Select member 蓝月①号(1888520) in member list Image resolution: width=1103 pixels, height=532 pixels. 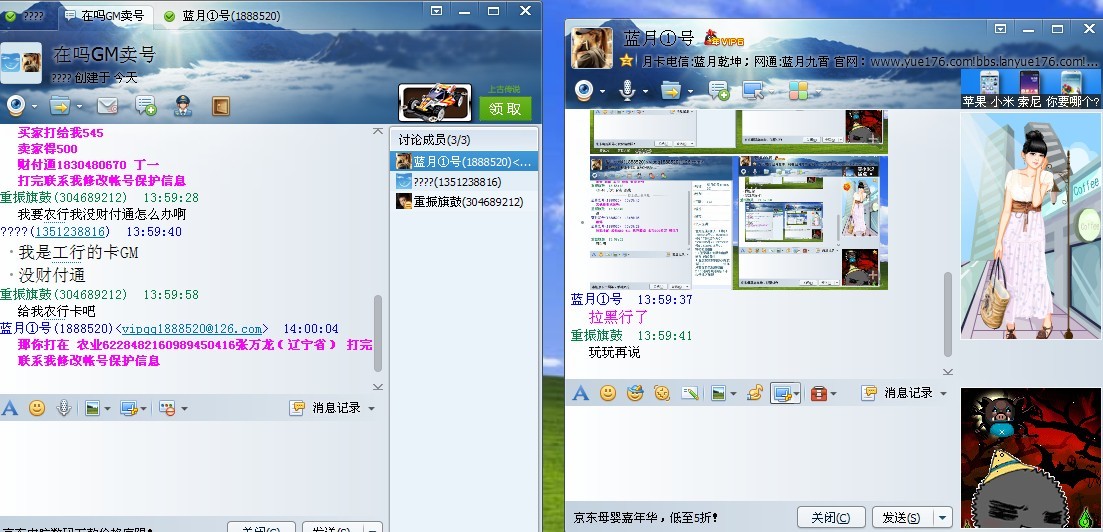pyautogui.click(x=464, y=162)
